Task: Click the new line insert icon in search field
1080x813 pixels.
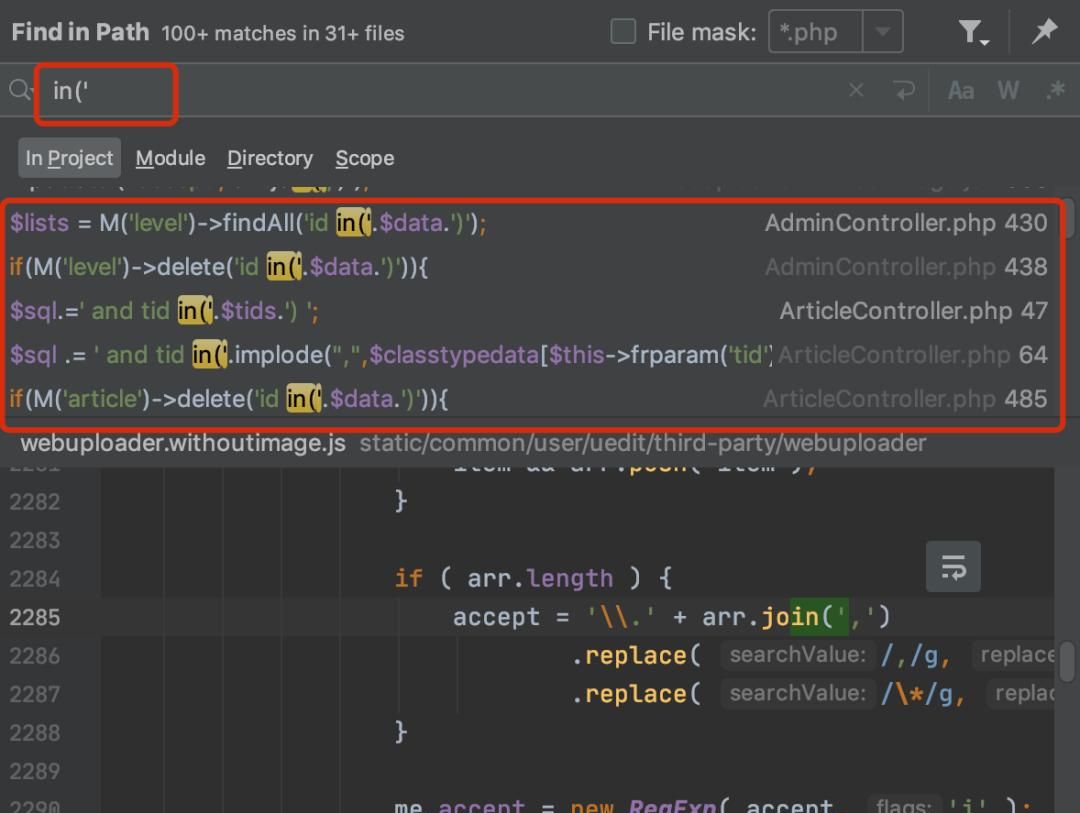Action: click(904, 91)
